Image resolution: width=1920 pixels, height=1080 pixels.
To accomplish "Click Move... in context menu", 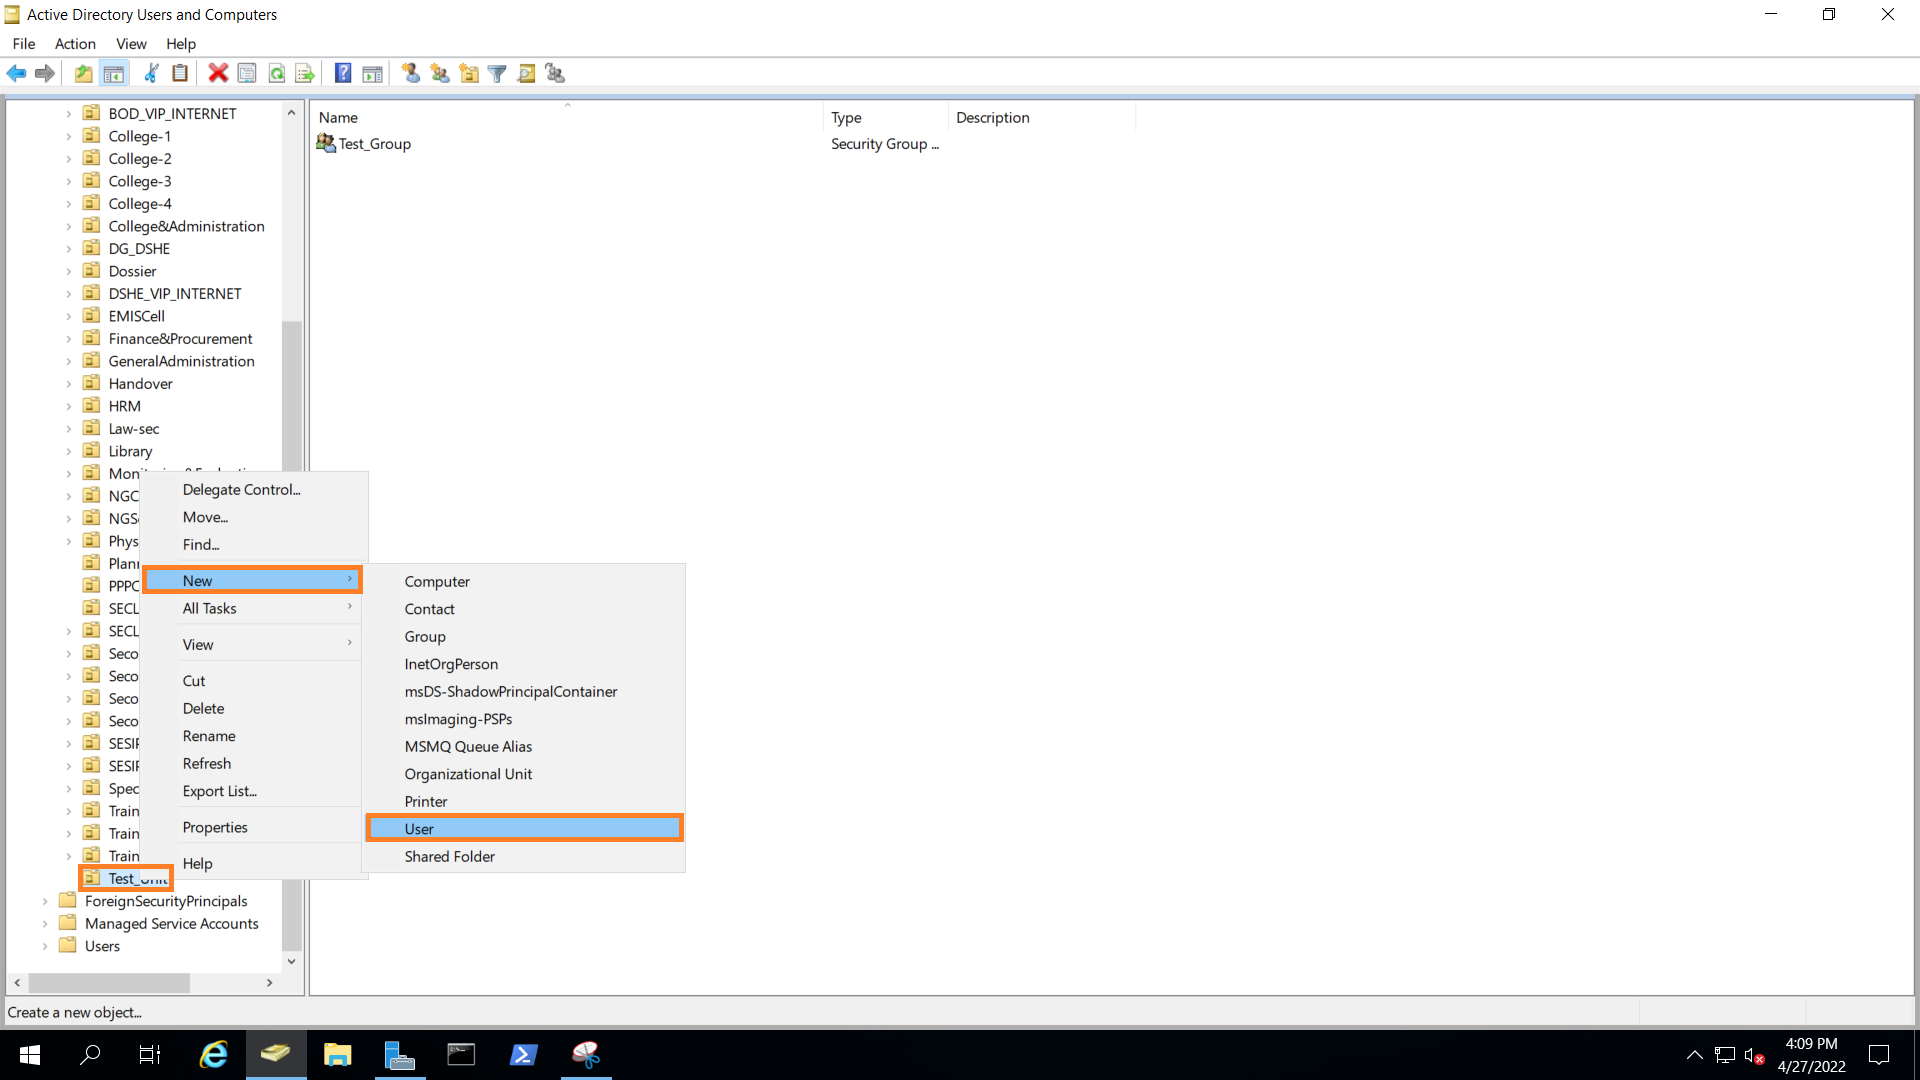I will tap(253, 517).
